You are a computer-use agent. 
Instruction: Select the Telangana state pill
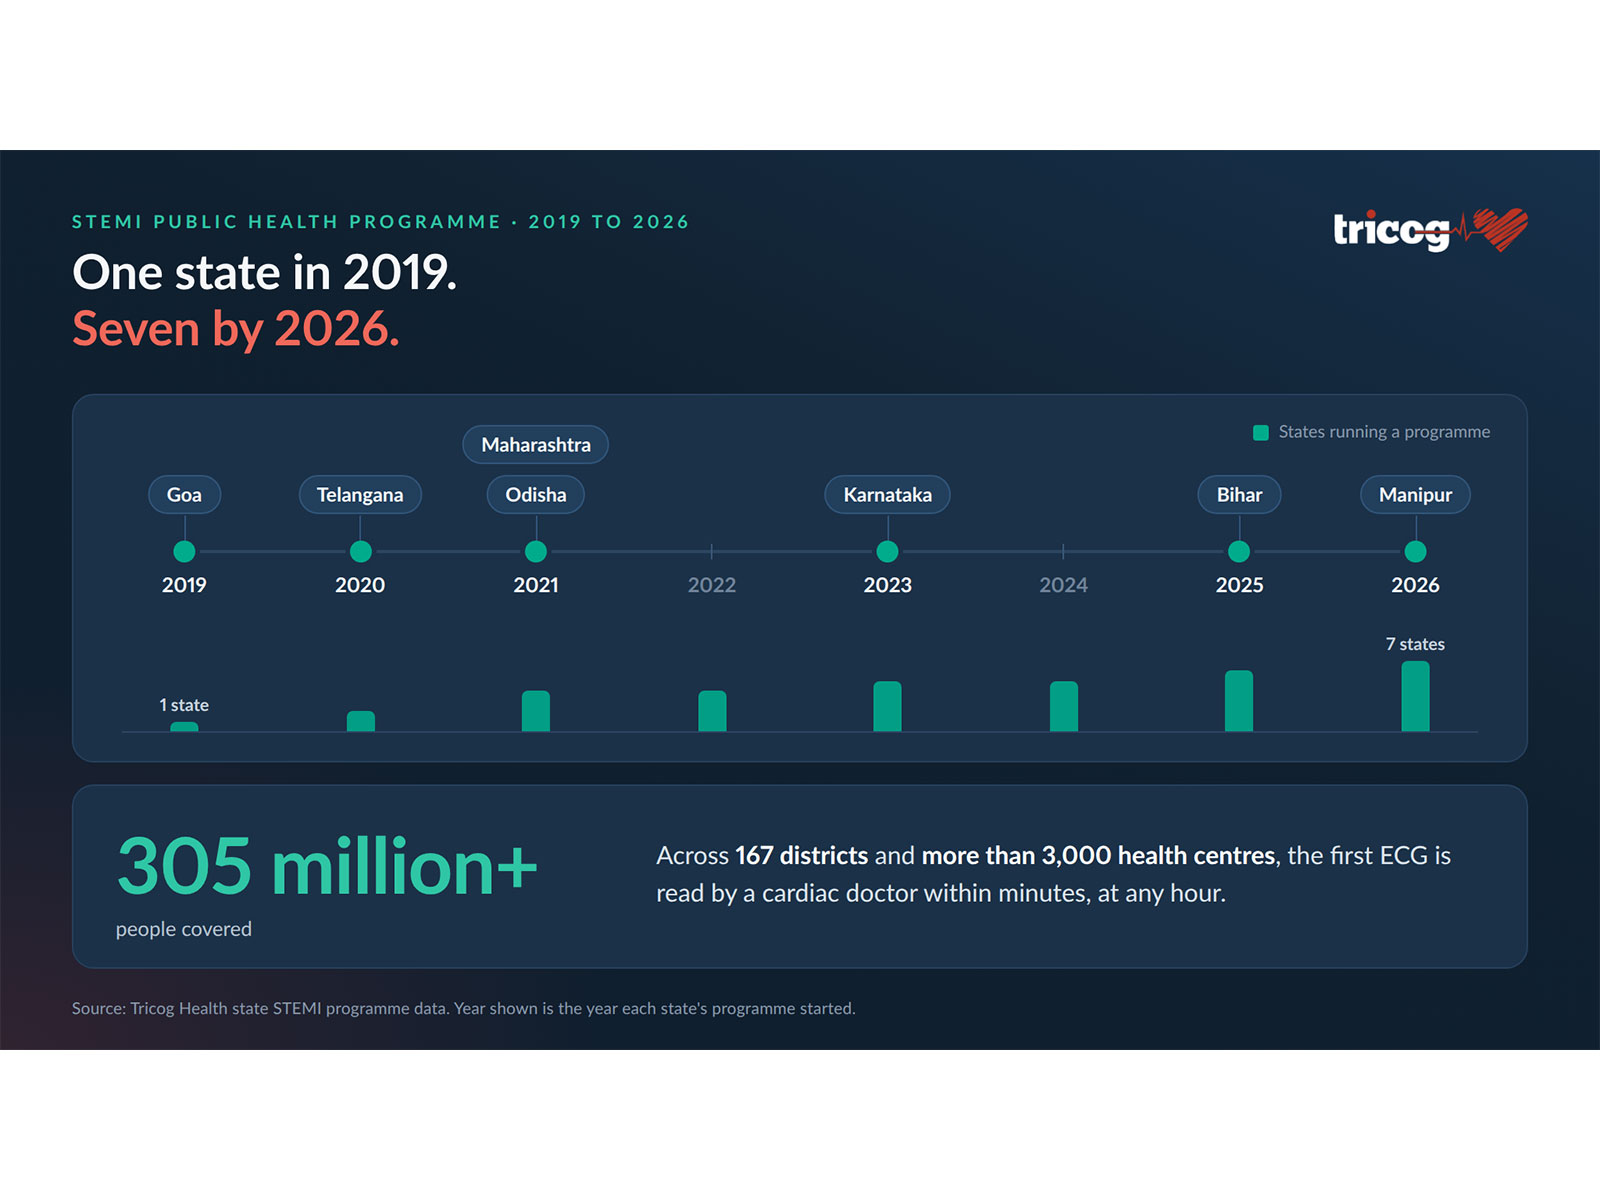(360, 494)
